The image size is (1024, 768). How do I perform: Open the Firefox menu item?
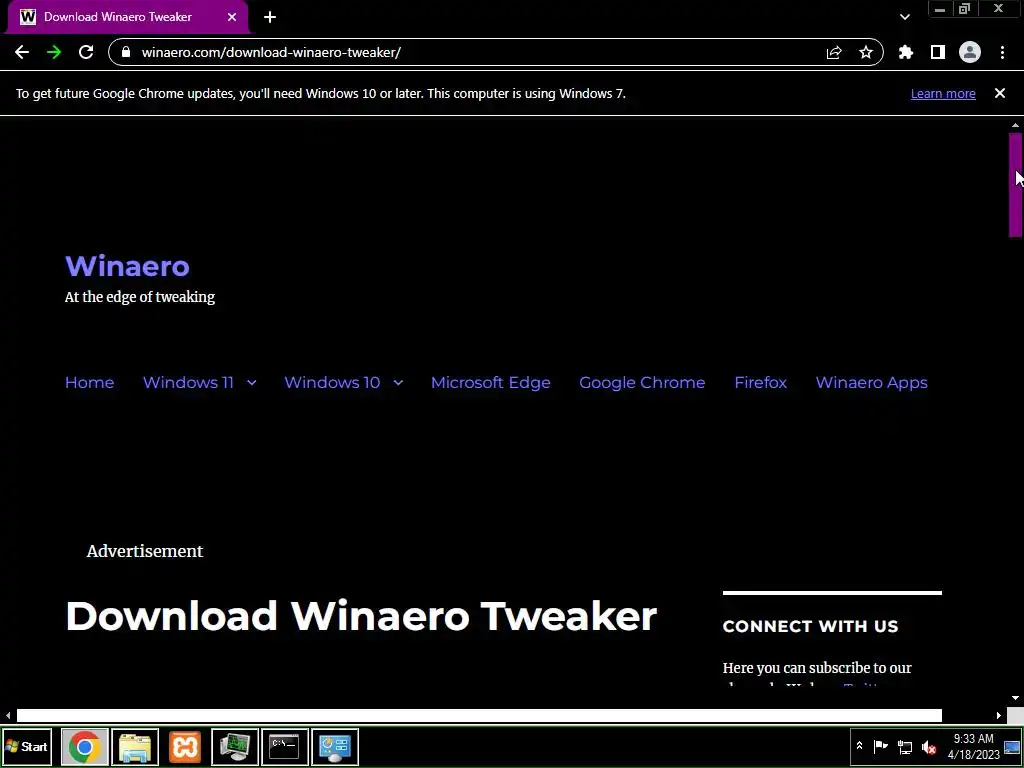coord(760,383)
